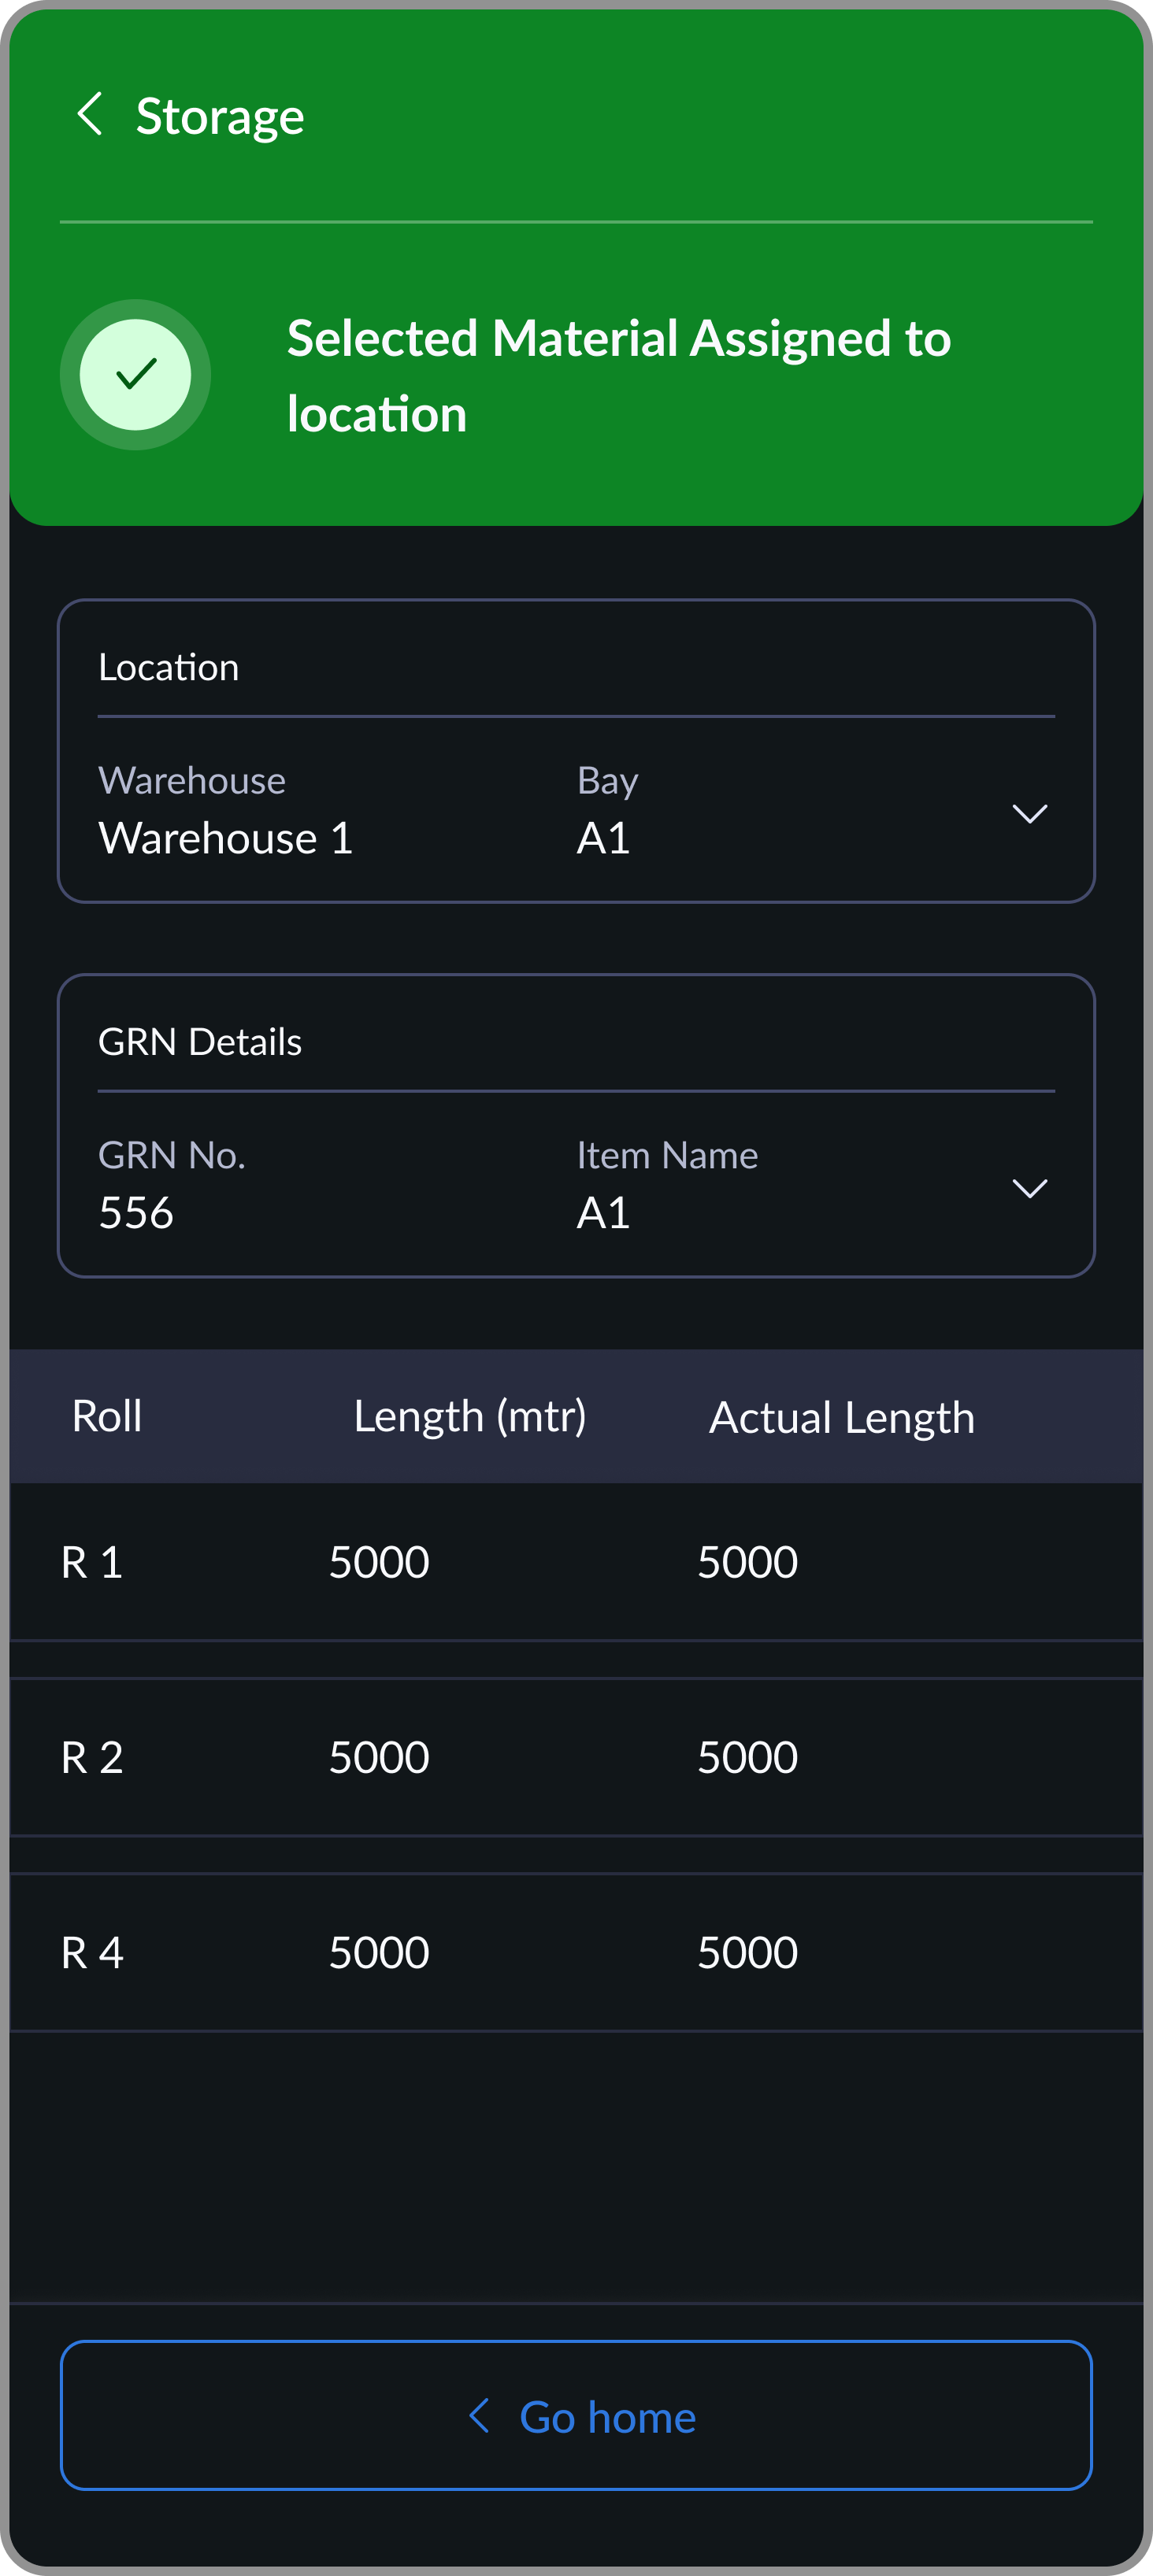Click the left chevron inside Go home button
The image size is (1153, 2576).
point(481,2416)
